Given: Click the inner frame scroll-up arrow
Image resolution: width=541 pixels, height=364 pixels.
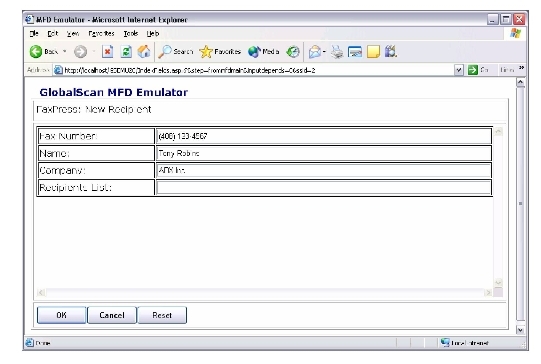Looking at the screenshot, I should (498, 131).
